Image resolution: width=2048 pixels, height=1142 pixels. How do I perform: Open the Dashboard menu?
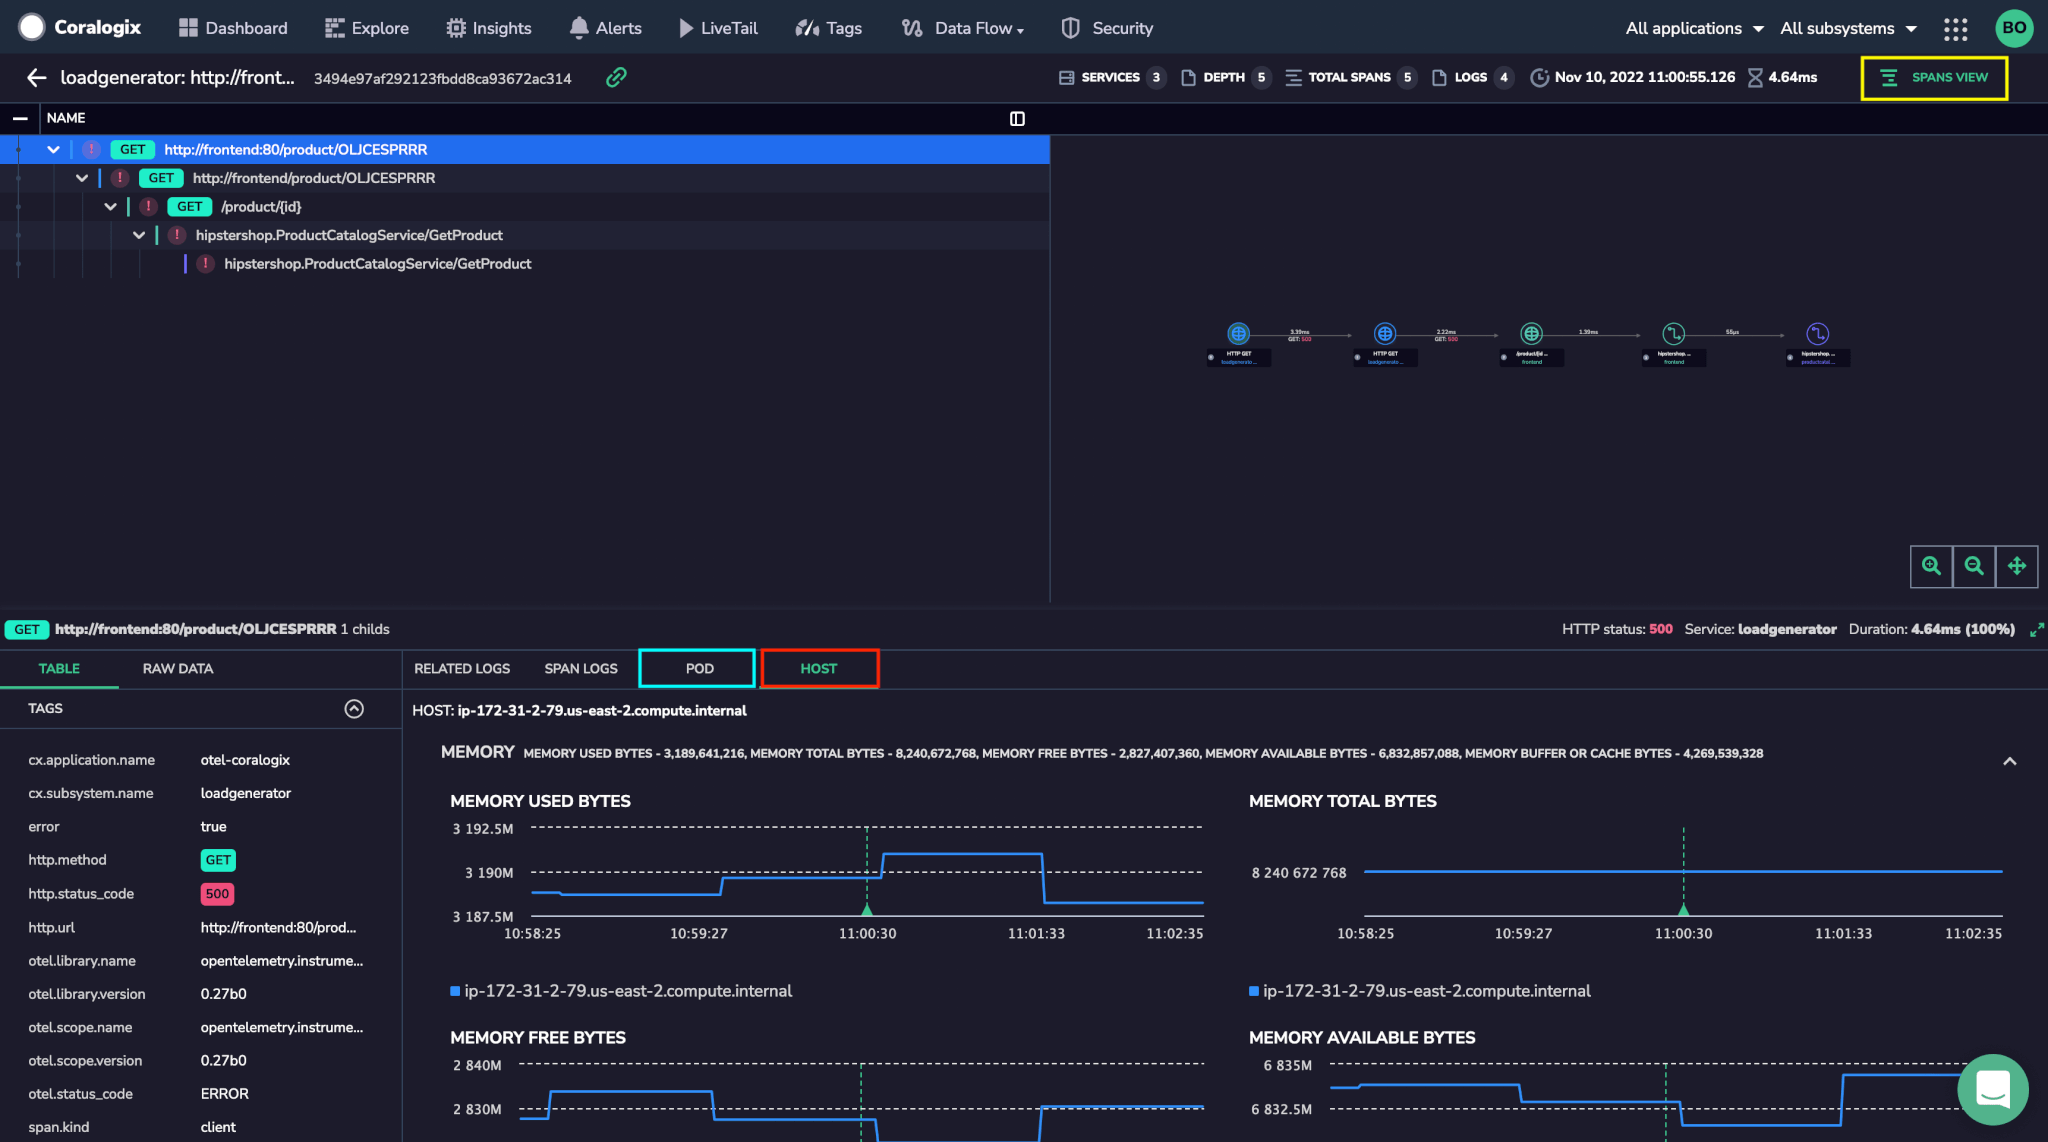pos(233,28)
